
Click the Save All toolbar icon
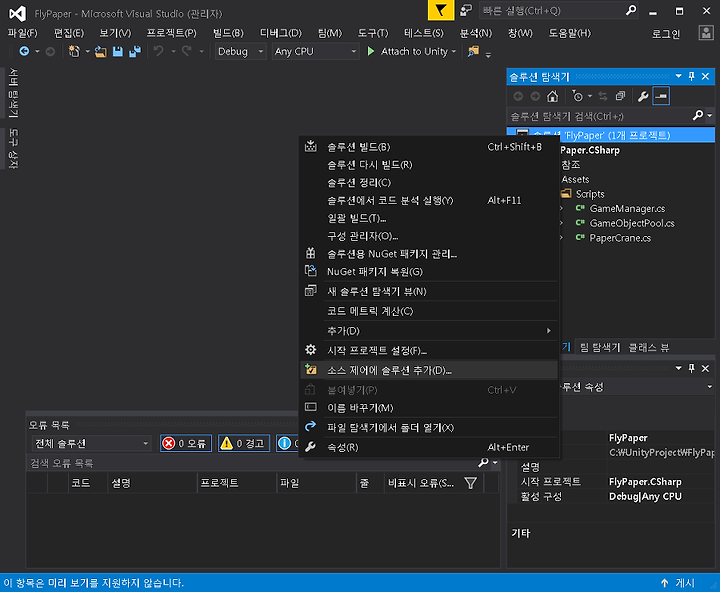(x=135, y=51)
